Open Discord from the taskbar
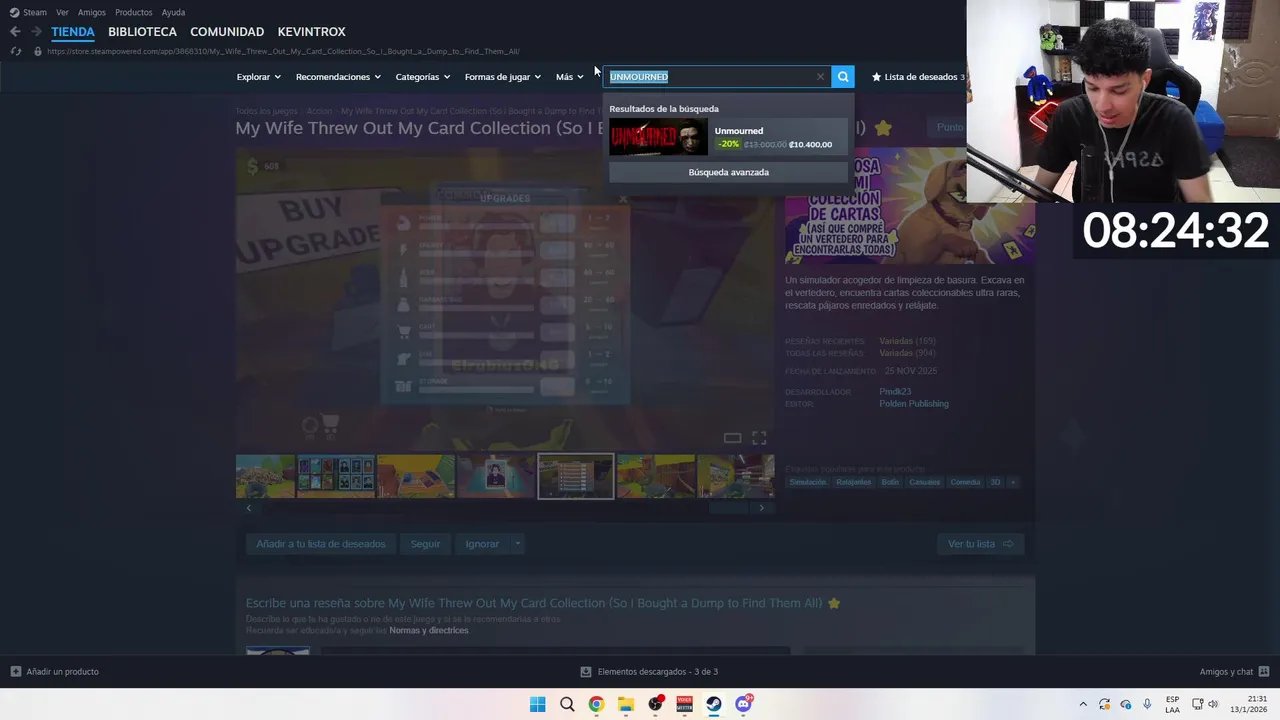The image size is (1280, 720). point(743,704)
